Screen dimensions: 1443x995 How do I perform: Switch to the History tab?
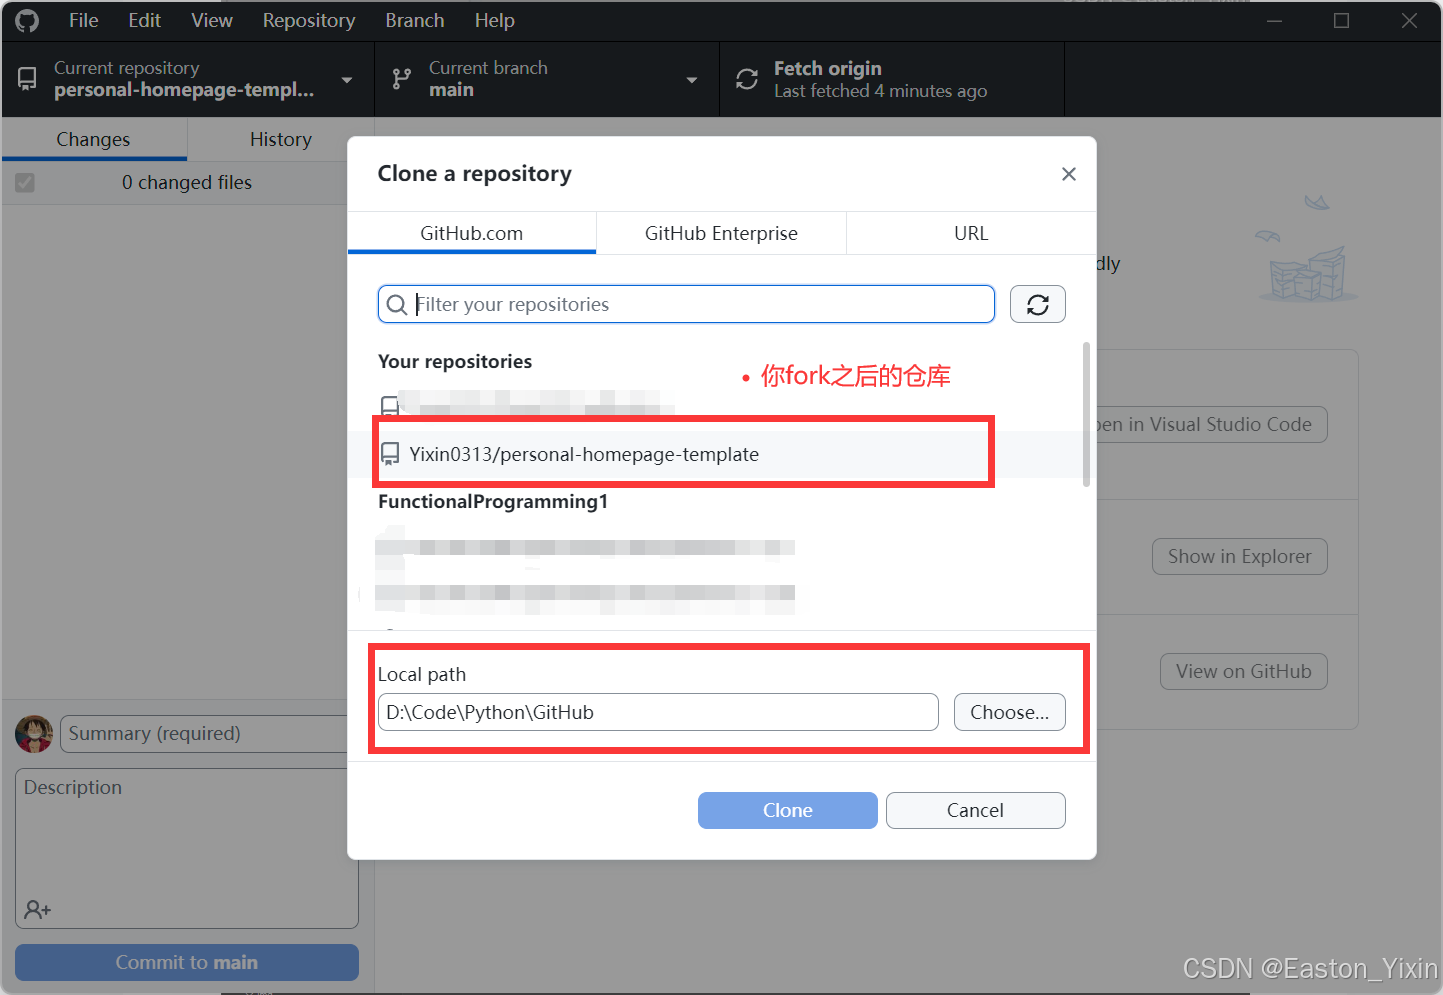[281, 139]
